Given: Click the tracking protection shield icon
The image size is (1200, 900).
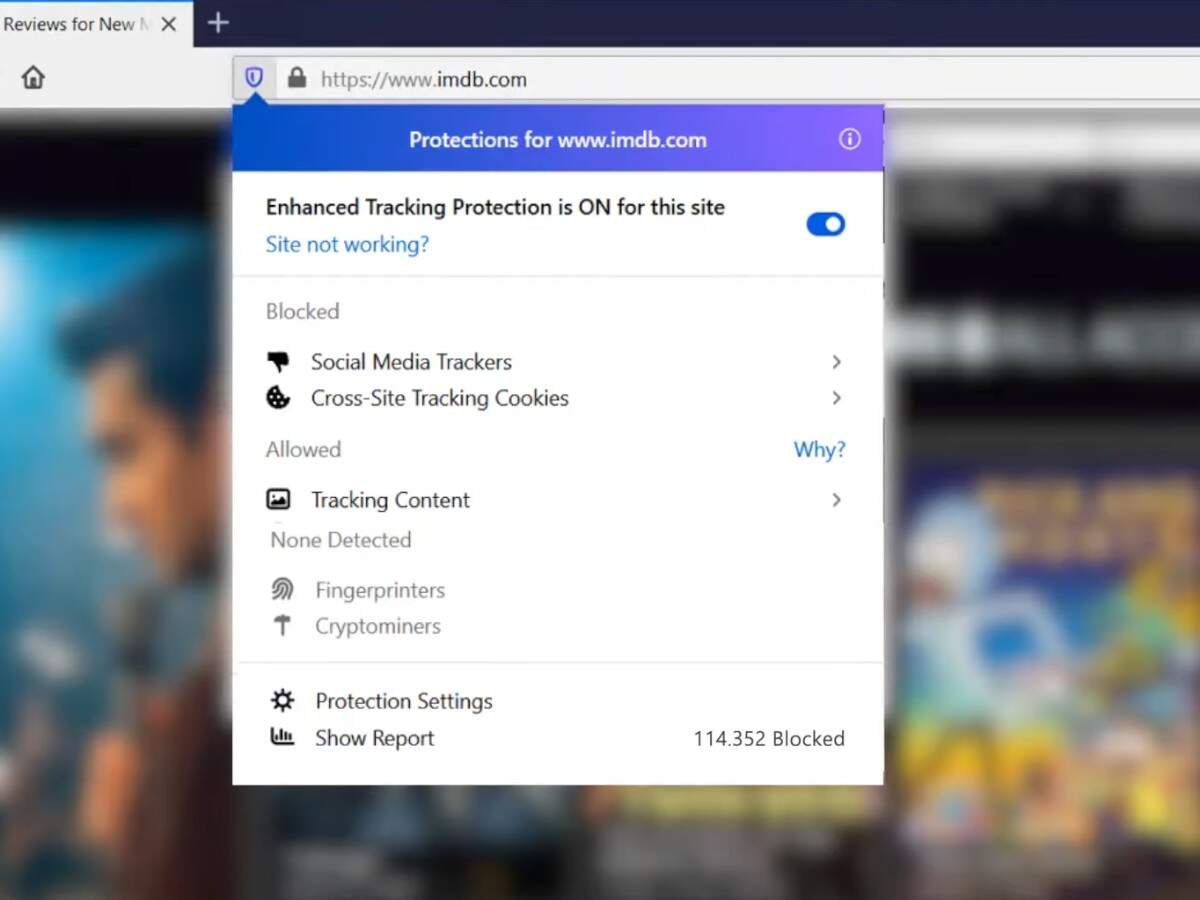Looking at the screenshot, I should pos(254,77).
